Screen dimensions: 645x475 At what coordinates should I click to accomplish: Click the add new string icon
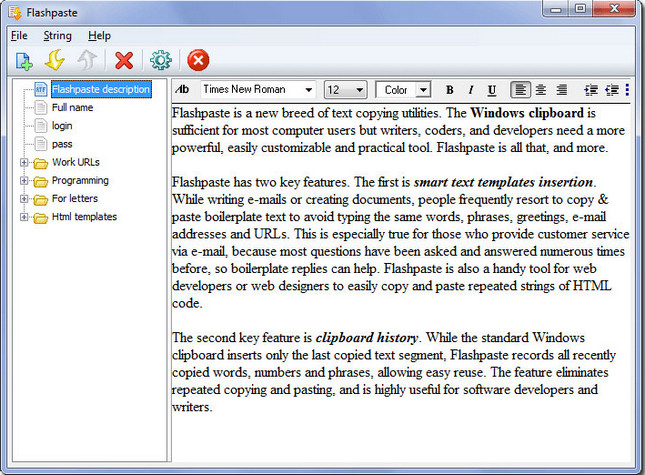point(24,61)
